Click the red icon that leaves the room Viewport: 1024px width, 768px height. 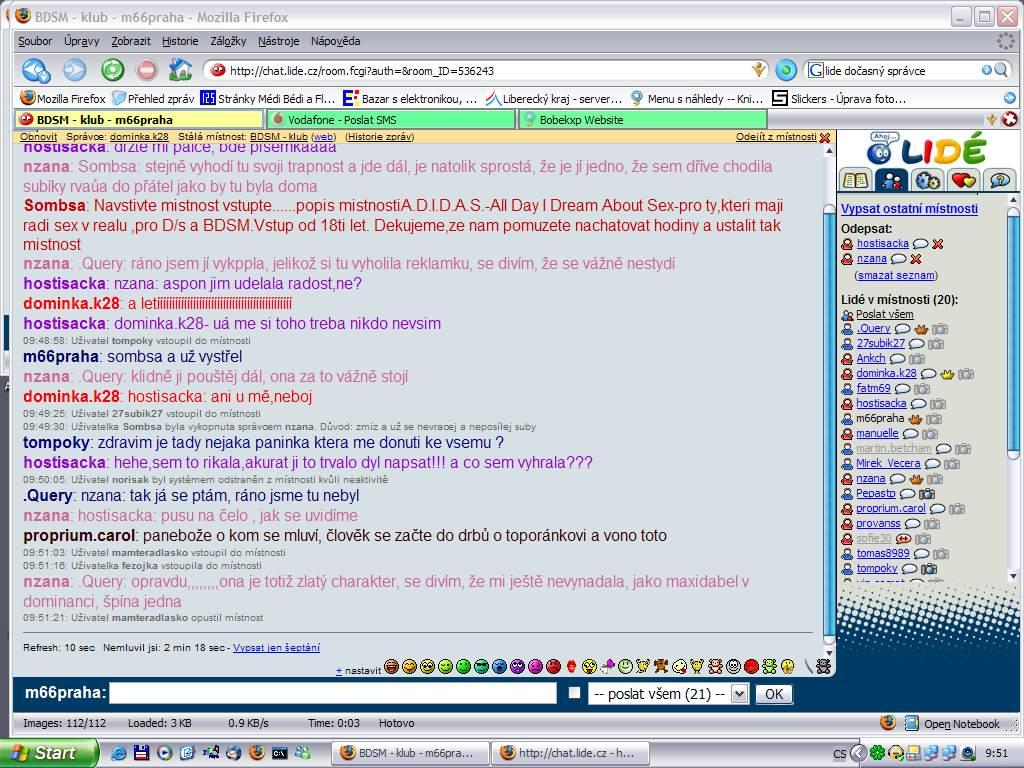825,138
